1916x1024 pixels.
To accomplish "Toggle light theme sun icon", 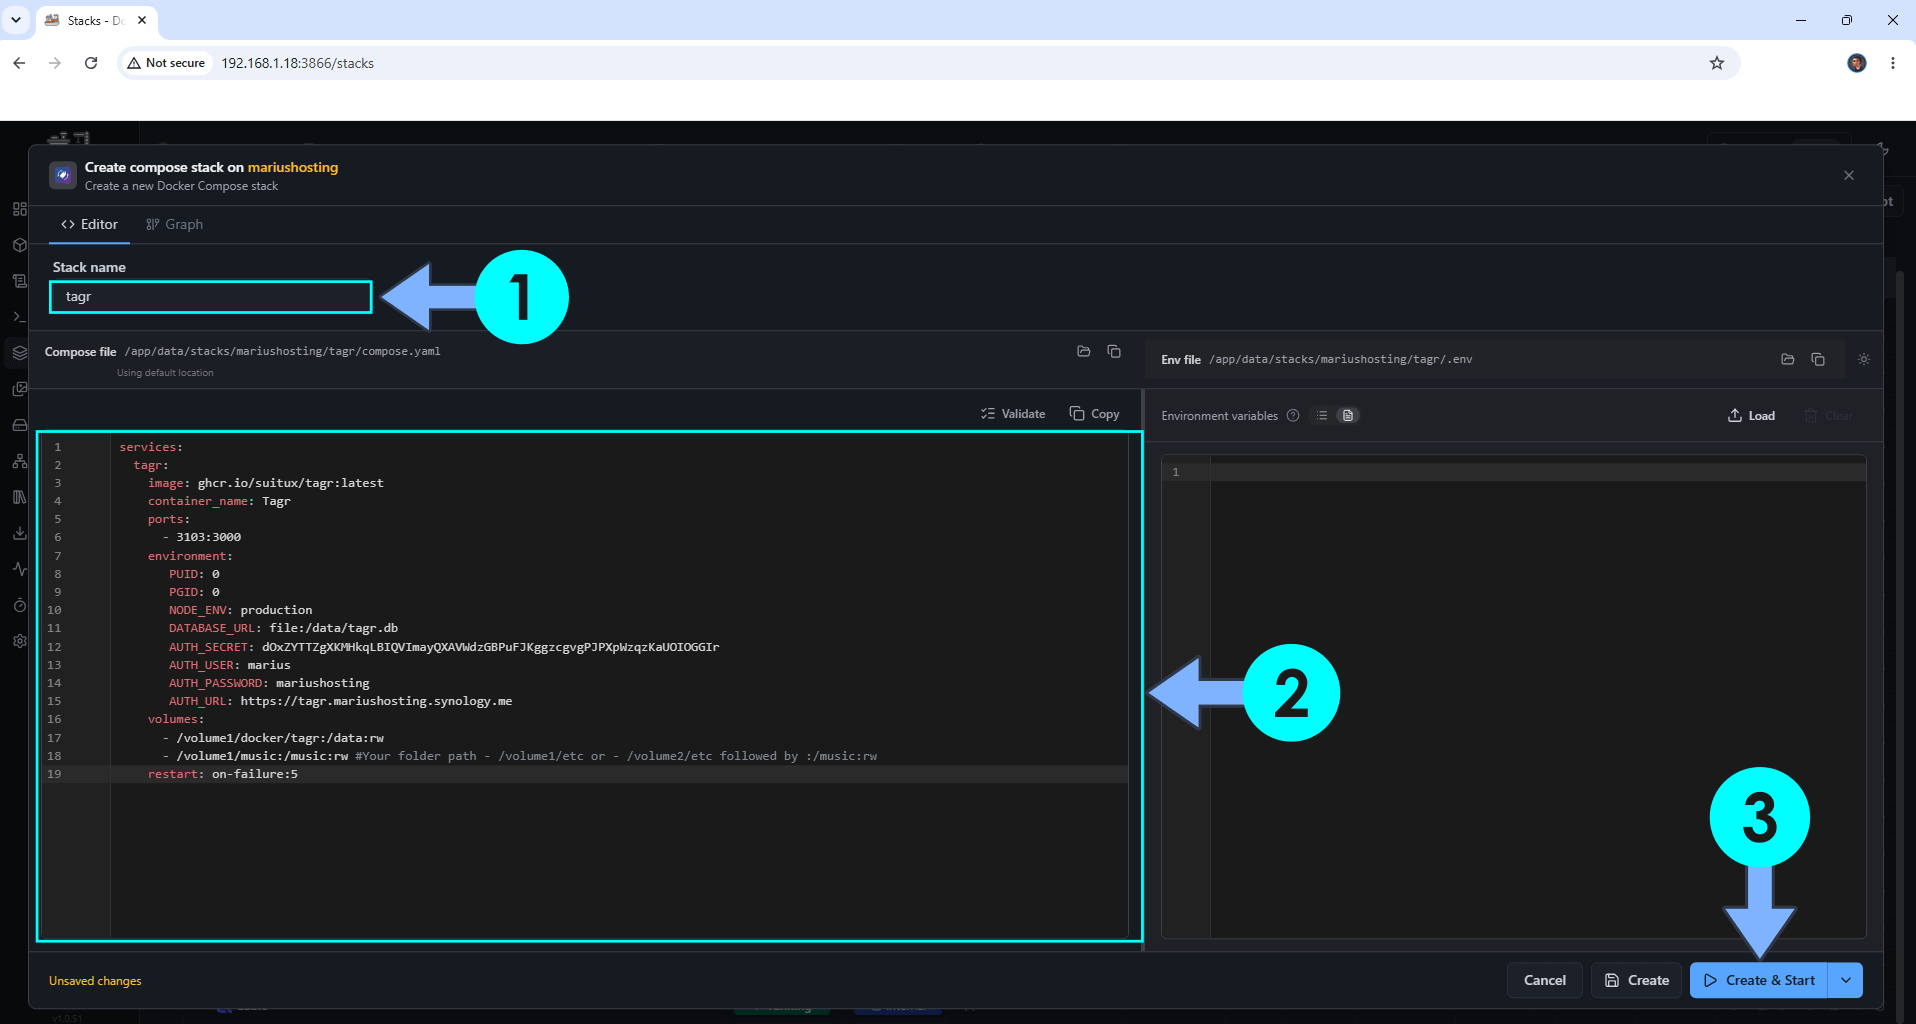I will pos(1864,359).
